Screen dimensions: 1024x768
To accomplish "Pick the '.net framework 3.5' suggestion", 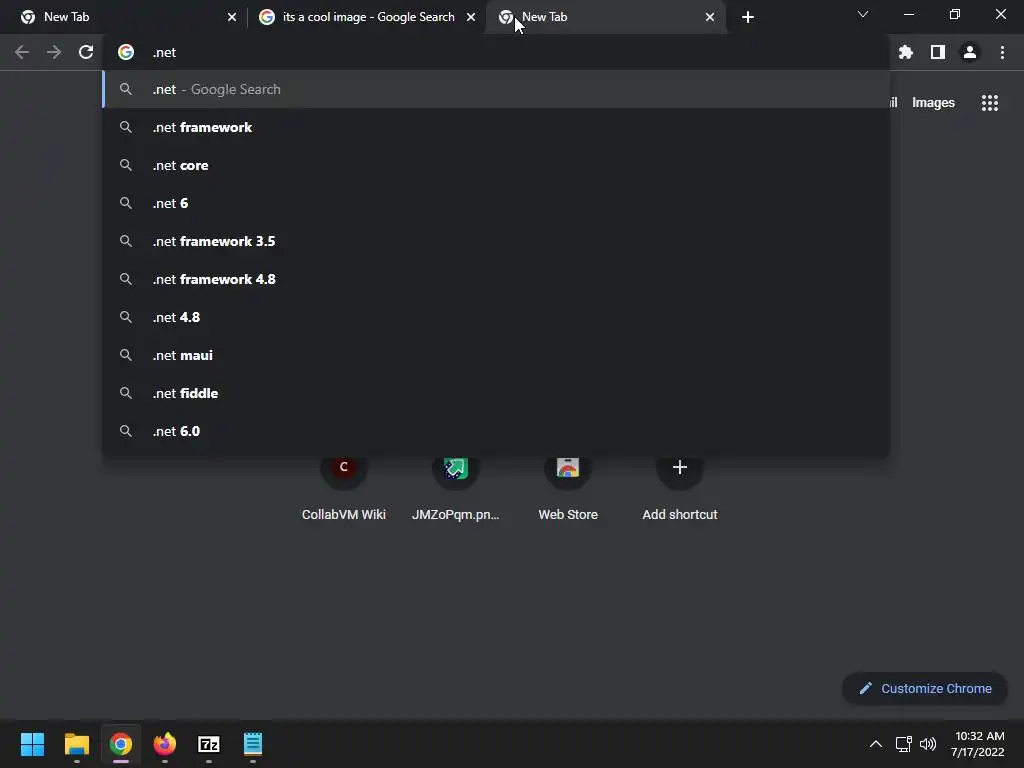I will [x=496, y=241].
